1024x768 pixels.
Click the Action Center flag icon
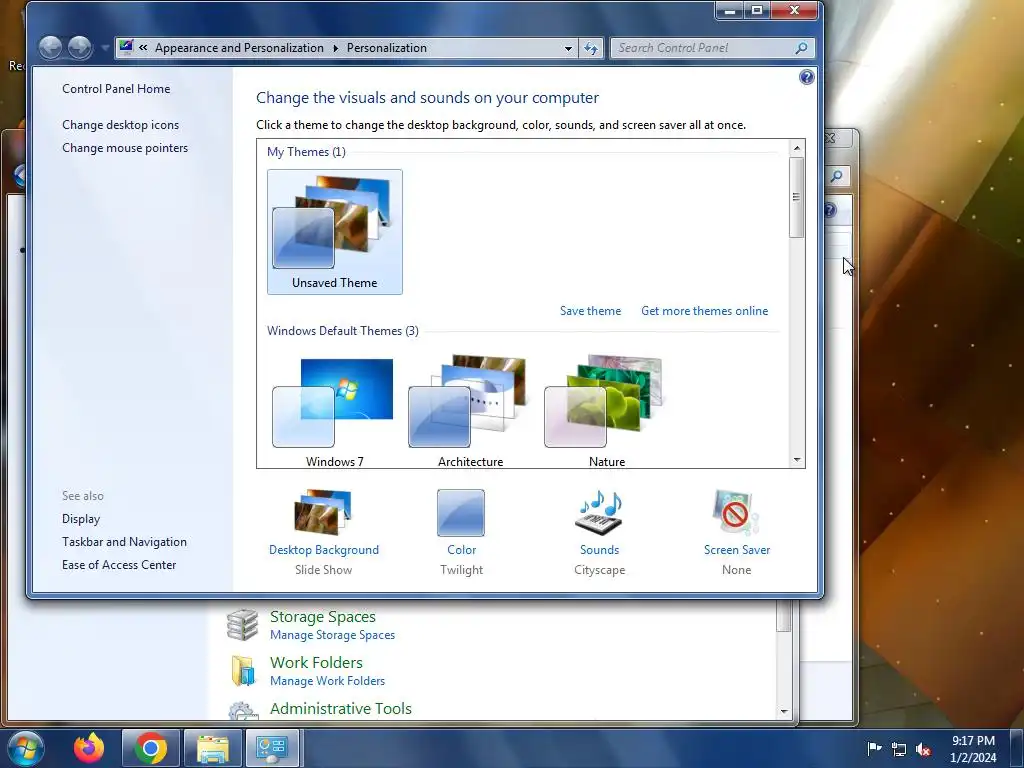click(x=874, y=748)
